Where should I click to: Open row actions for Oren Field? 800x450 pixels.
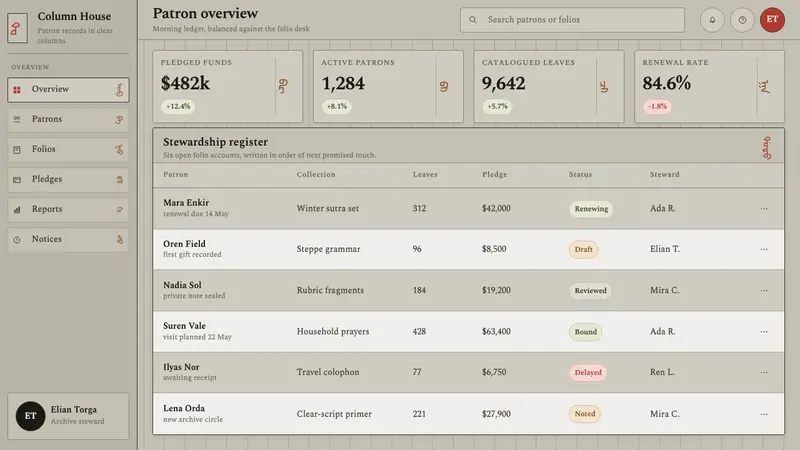tap(764, 249)
